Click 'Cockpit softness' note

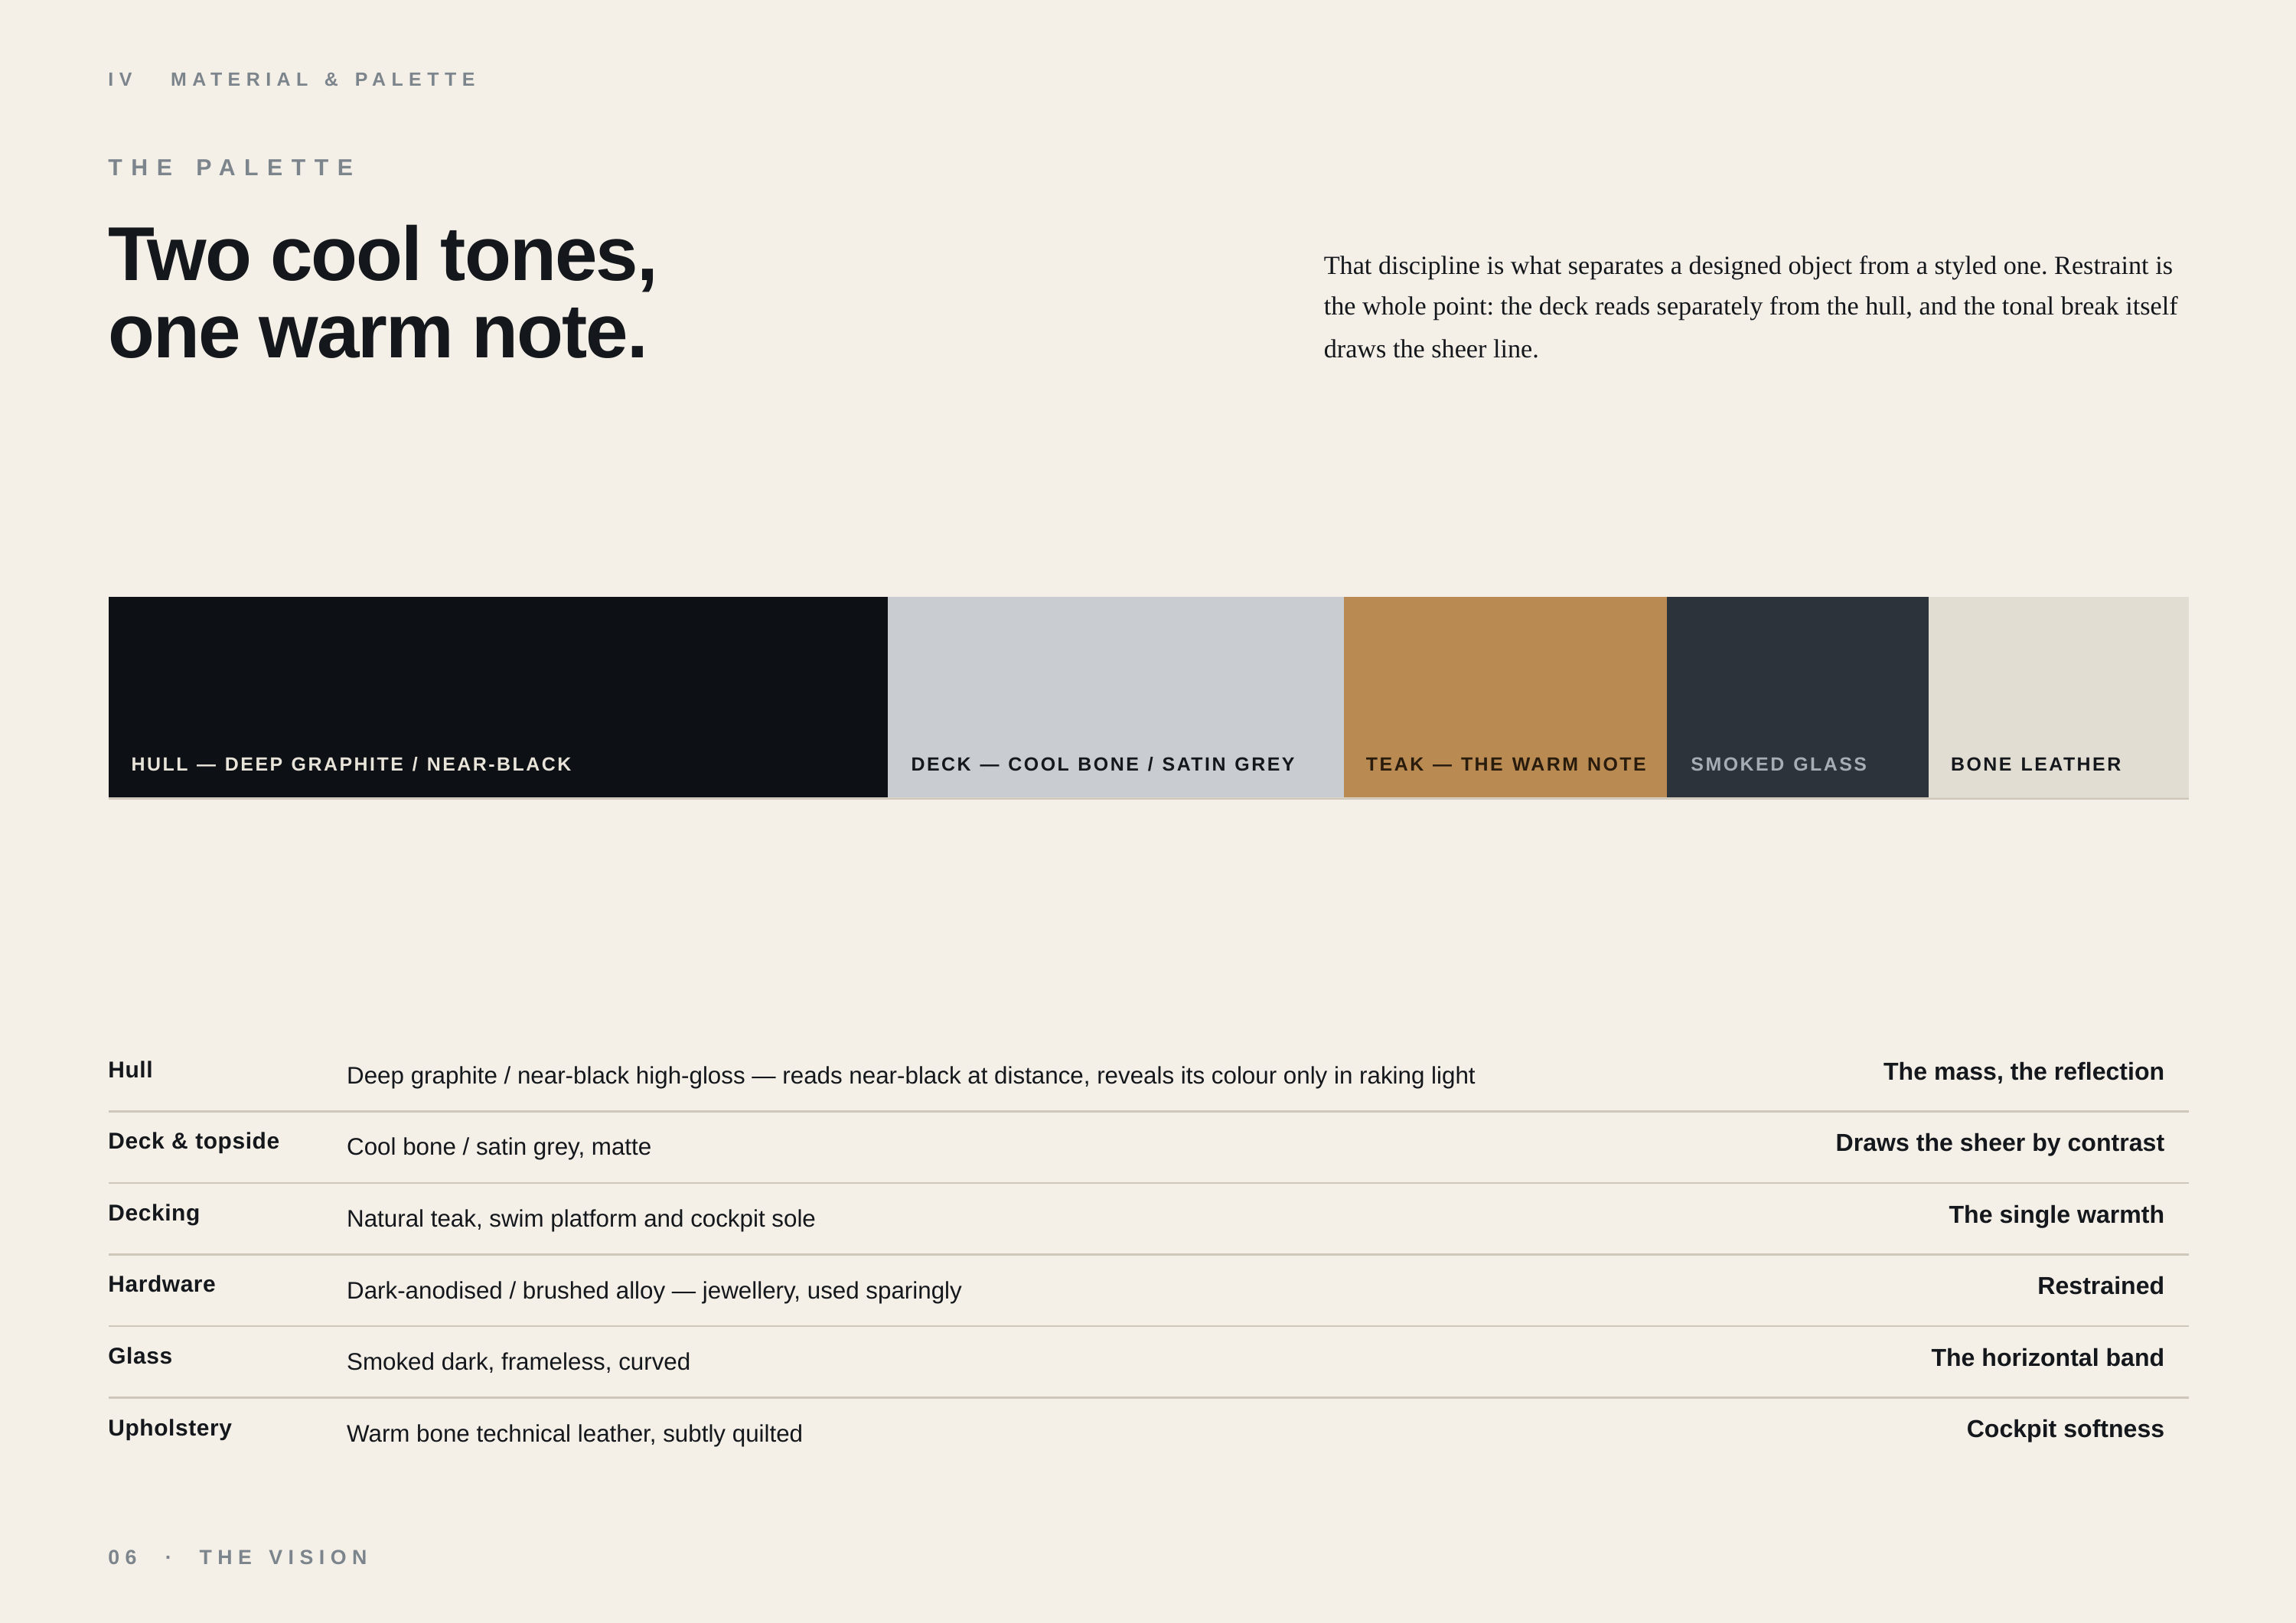(x=2065, y=1429)
